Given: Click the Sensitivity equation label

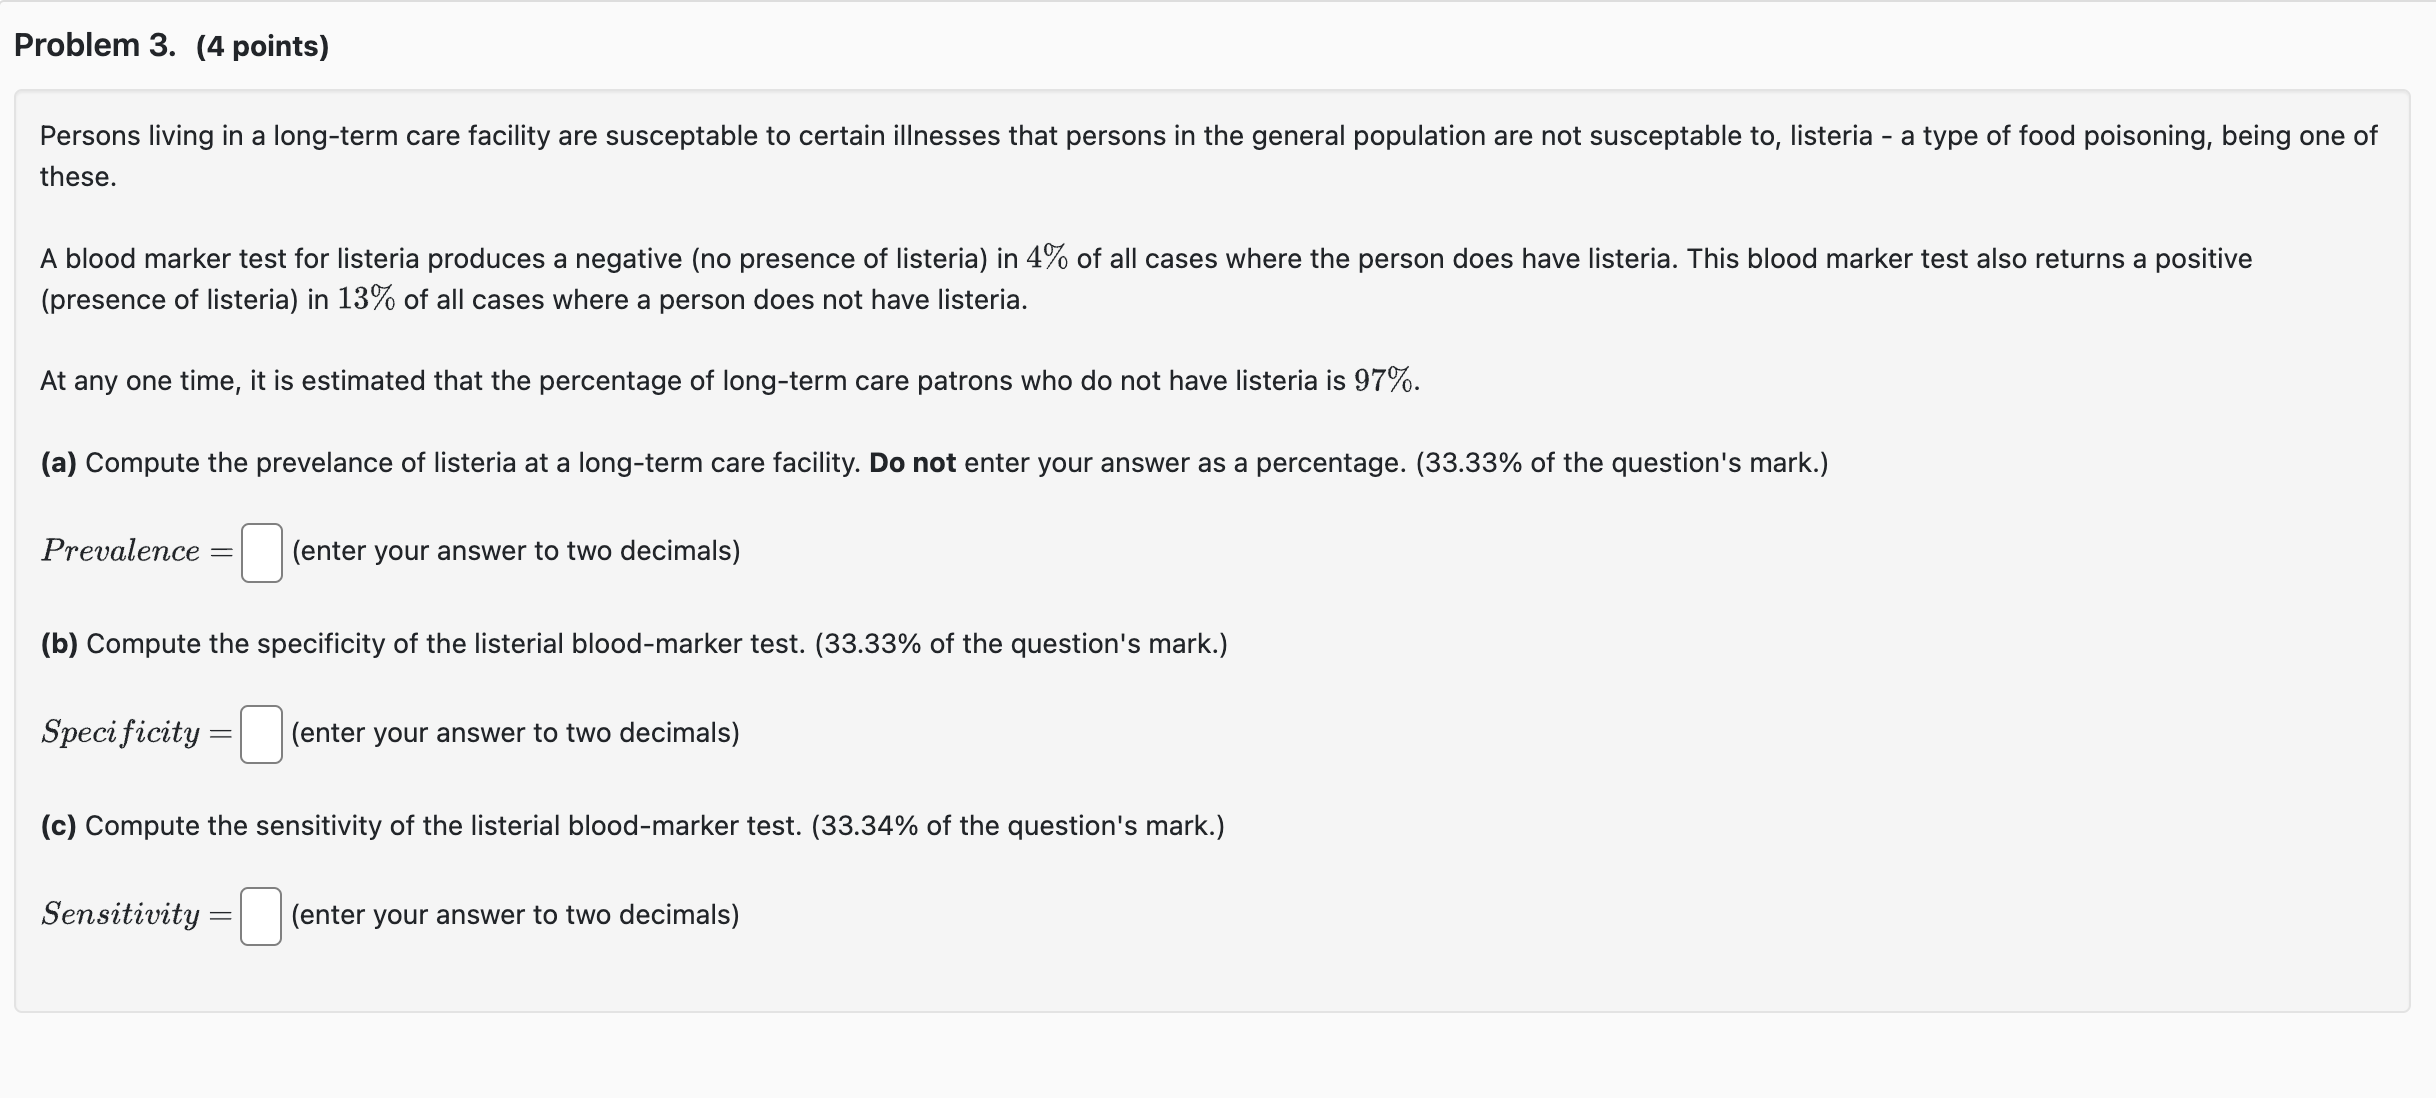Looking at the screenshot, I should coord(120,914).
